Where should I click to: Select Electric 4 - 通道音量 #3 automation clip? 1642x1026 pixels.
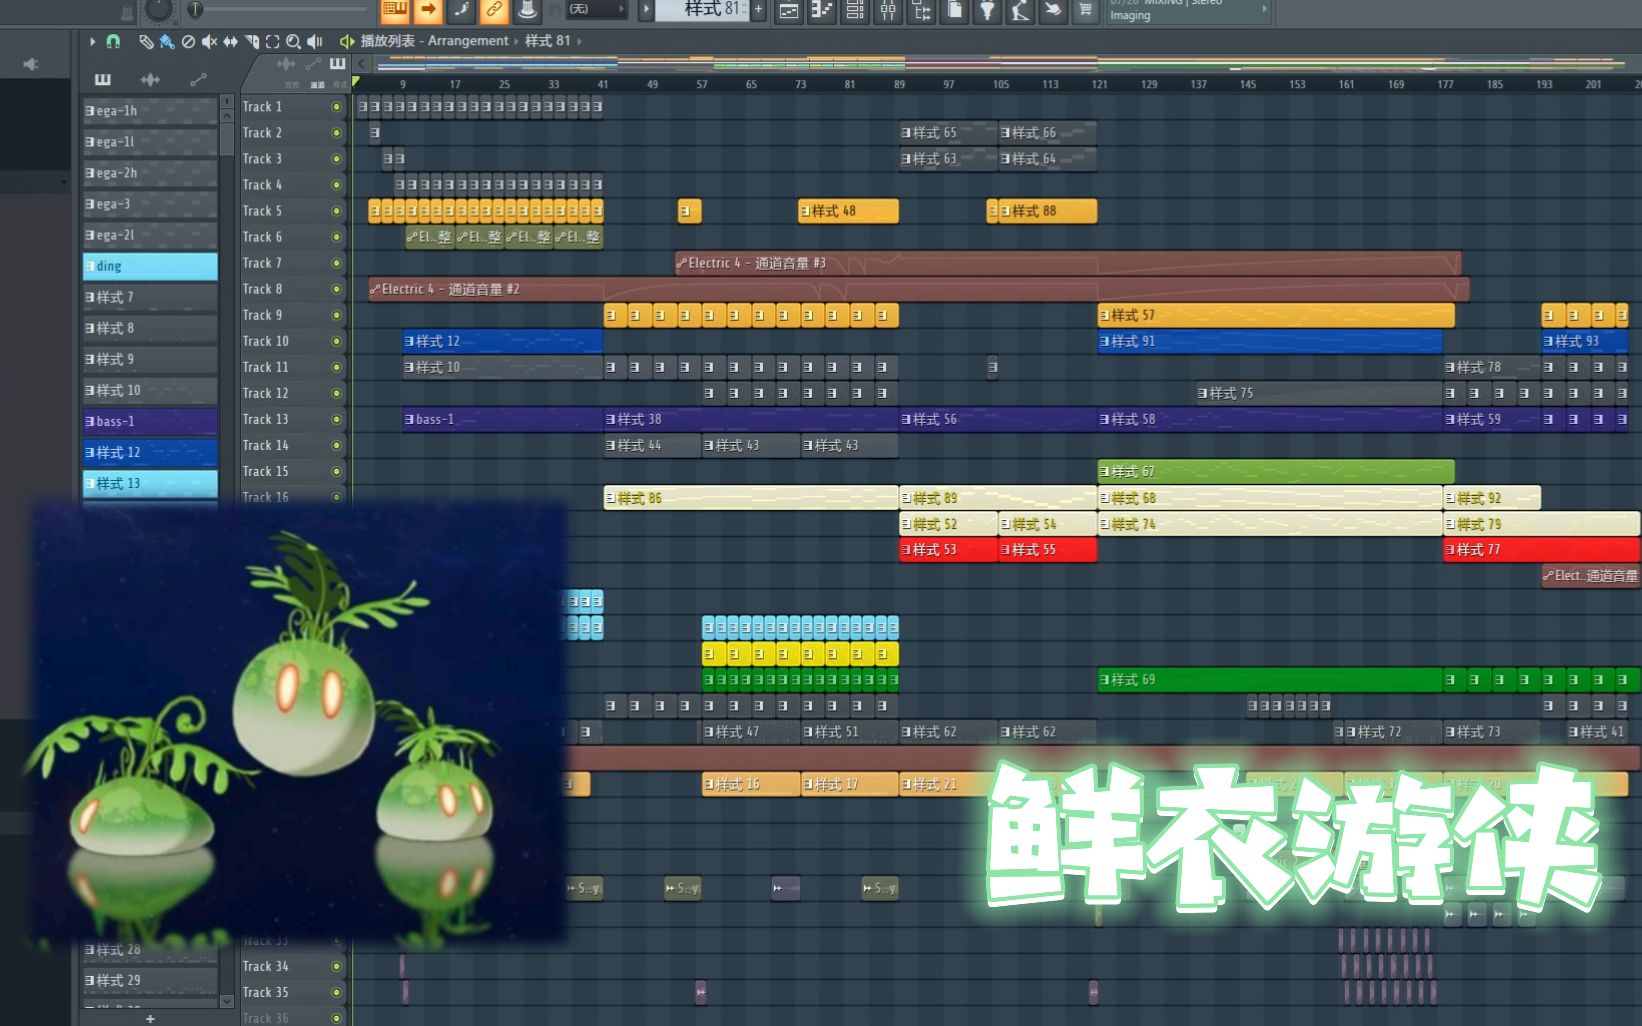click(x=1068, y=263)
